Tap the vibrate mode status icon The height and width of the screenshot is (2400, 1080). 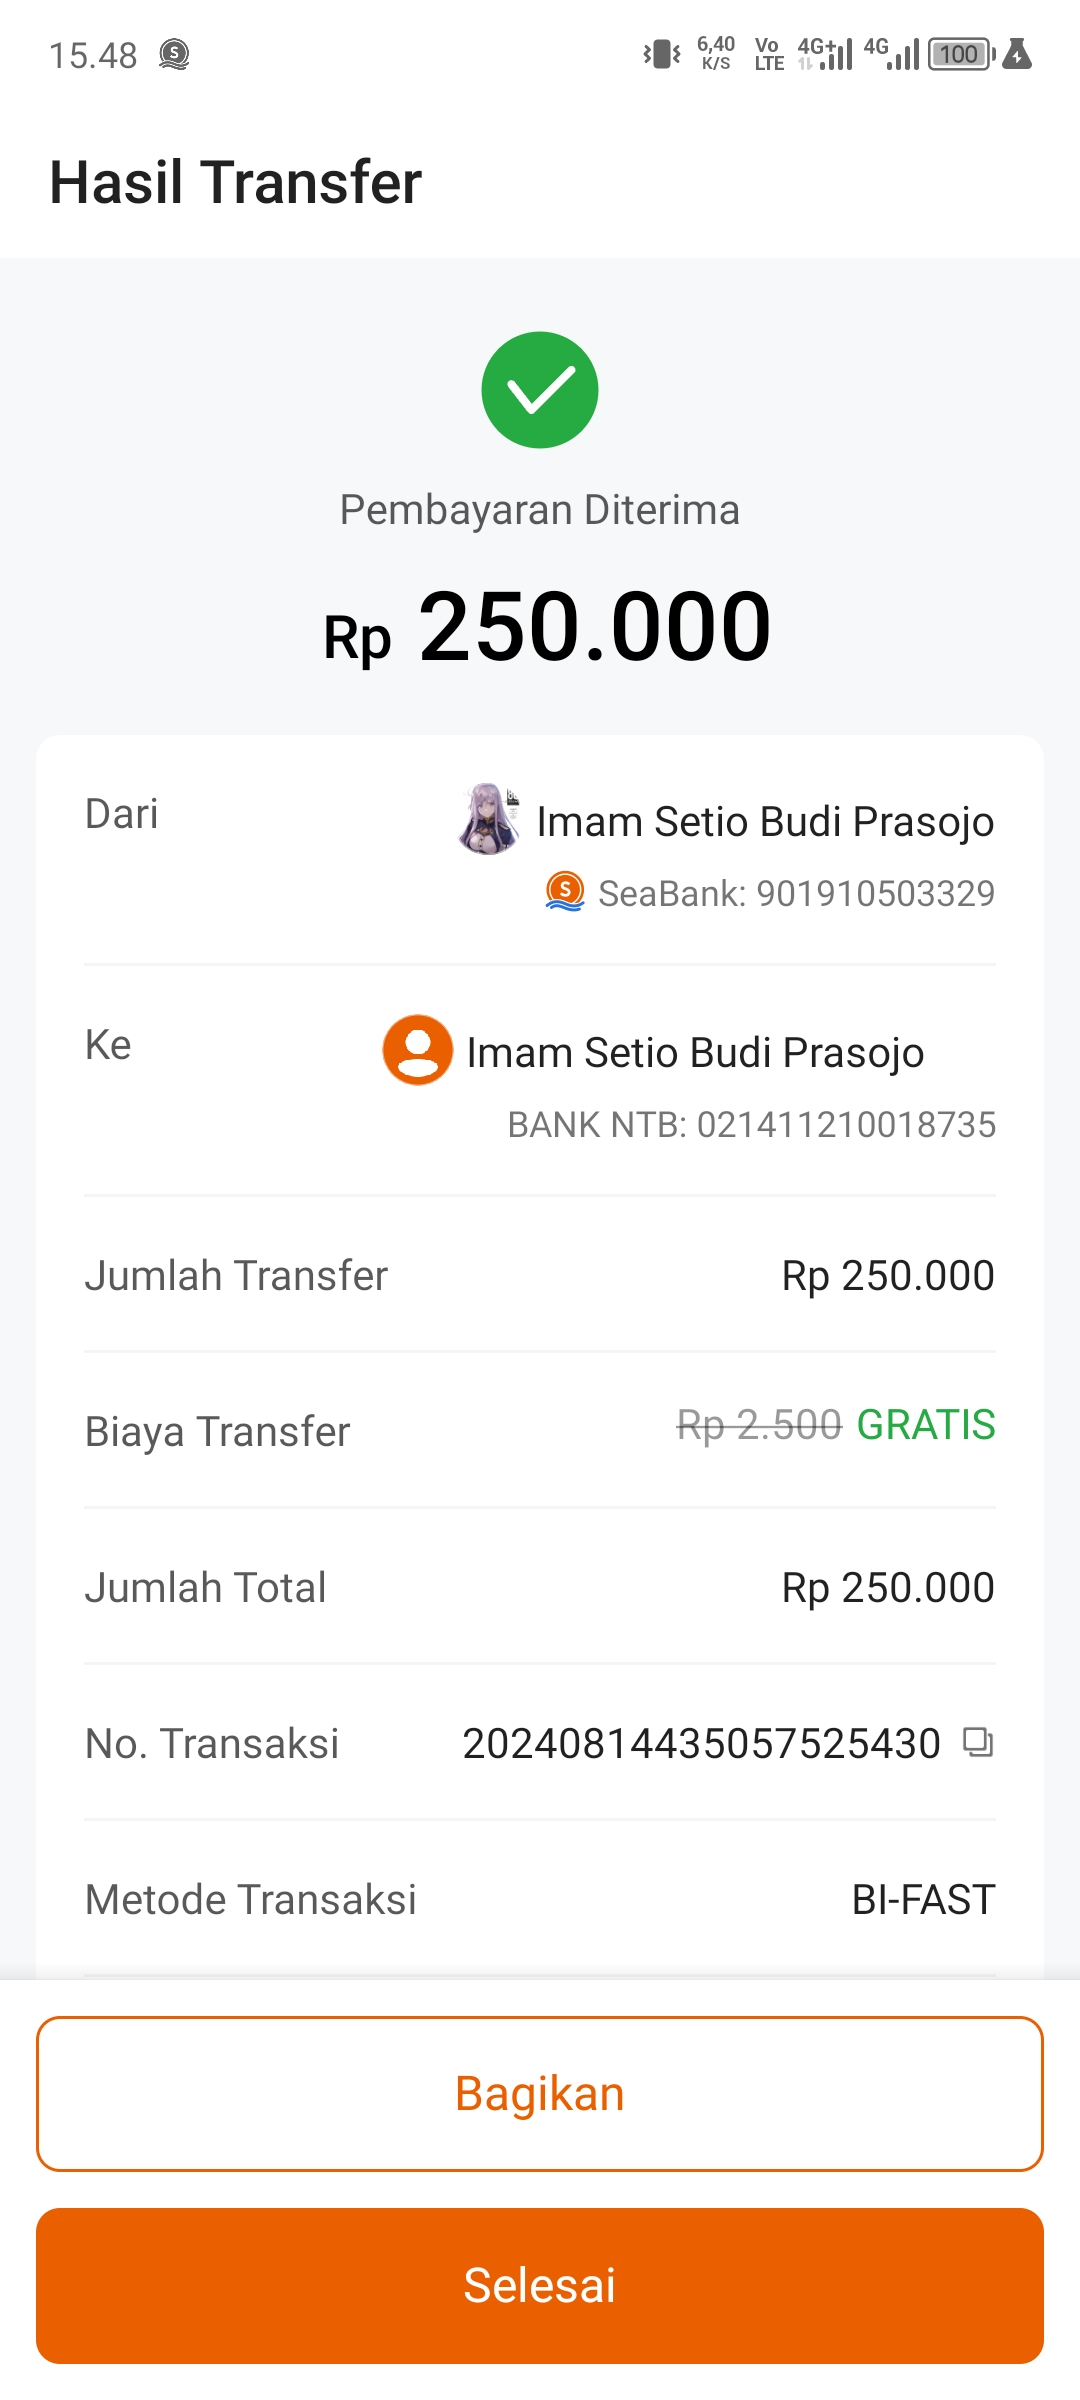click(661, 54)
